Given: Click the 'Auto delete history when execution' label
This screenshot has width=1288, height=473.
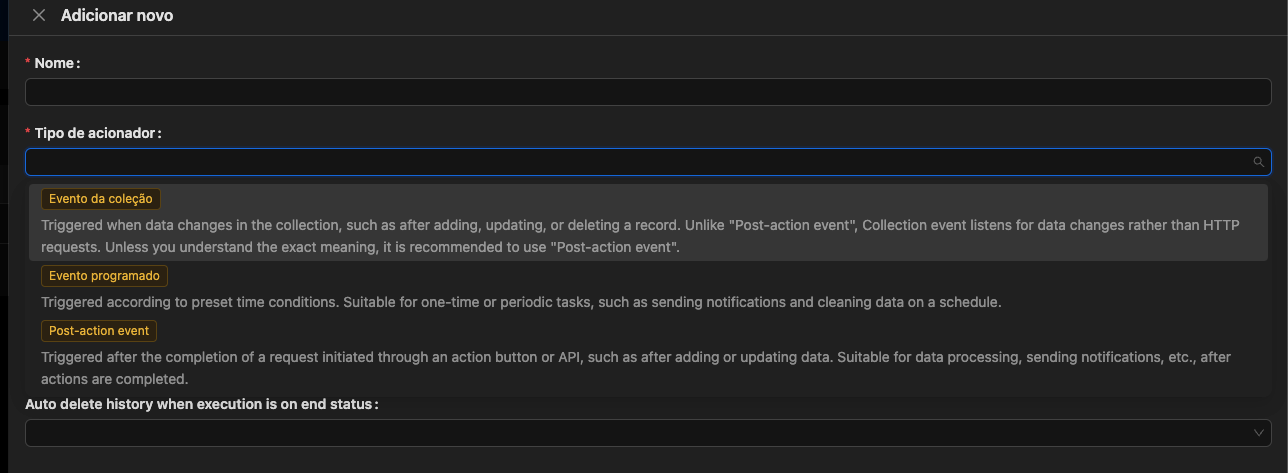Looking at the screenshot, I should click(x=202, y=404).
